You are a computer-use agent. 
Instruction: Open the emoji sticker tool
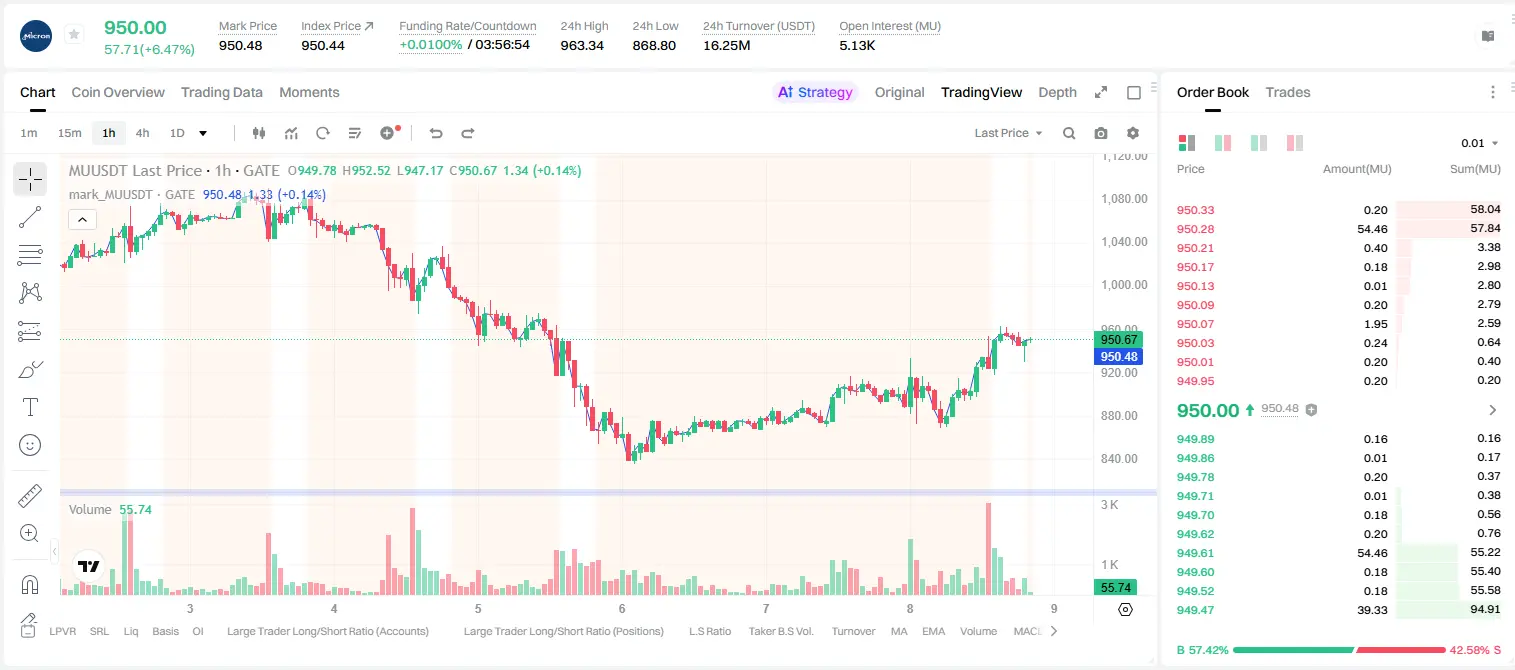[30, 445]
